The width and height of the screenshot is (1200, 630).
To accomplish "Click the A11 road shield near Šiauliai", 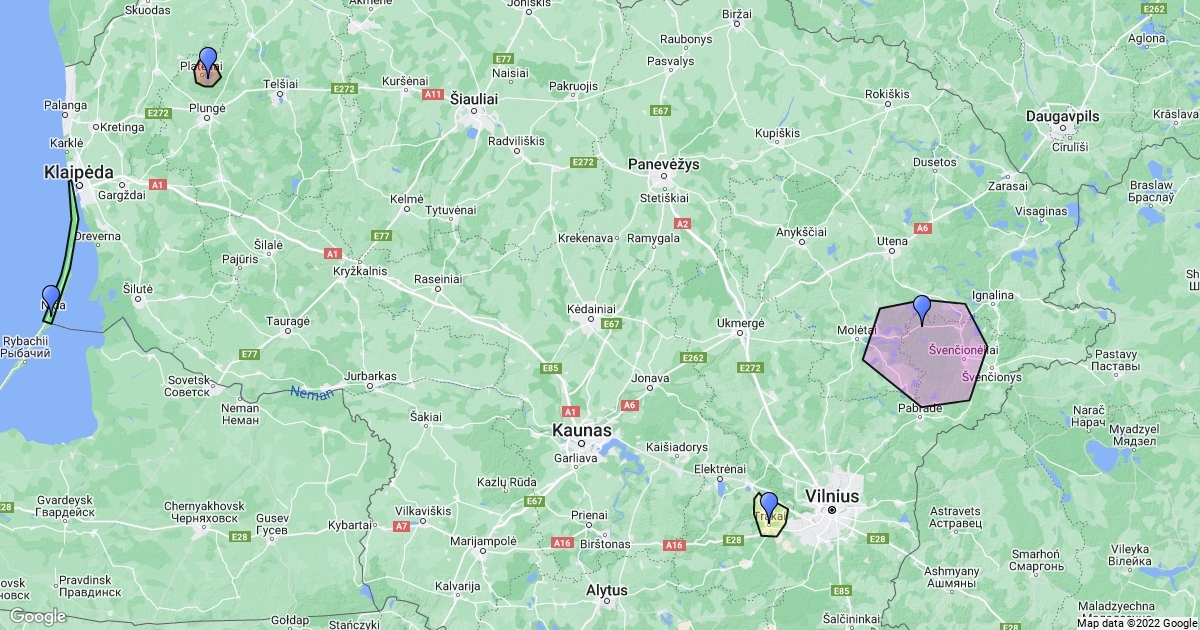I will coord(433,94).
